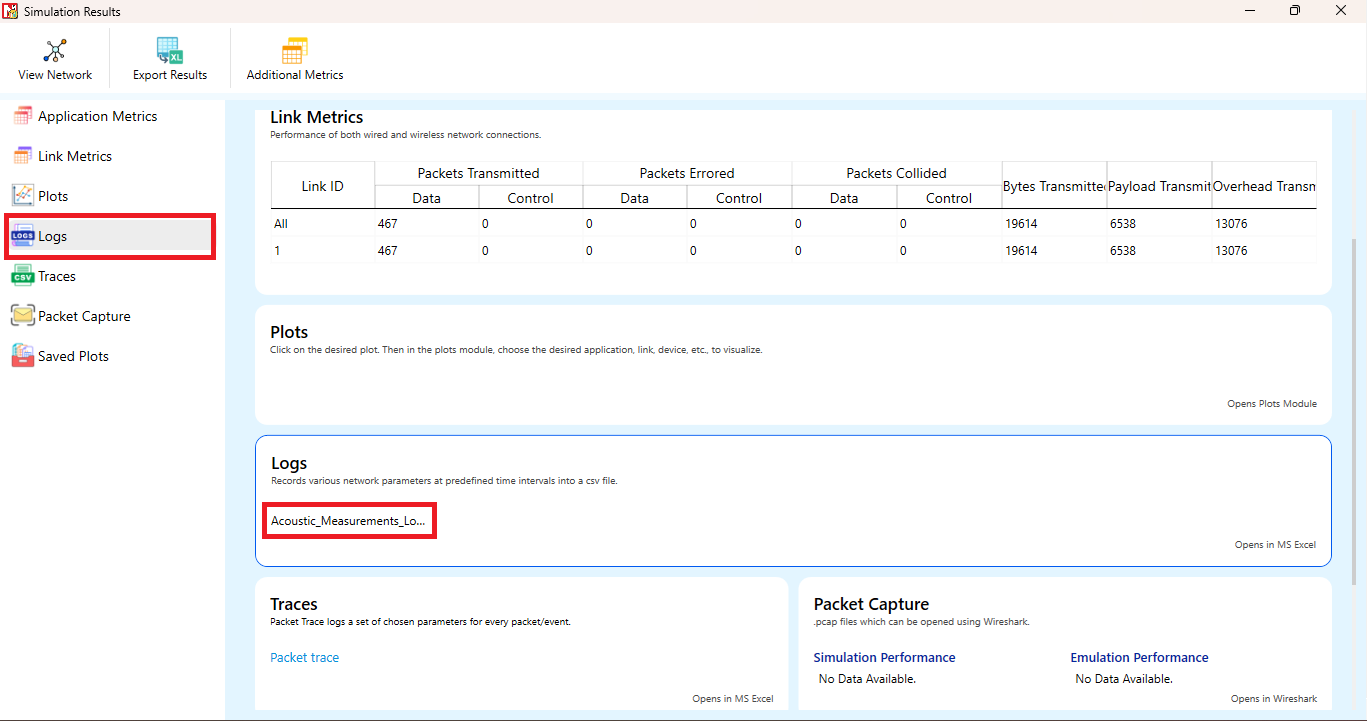
Task: Select the Link Metrics sidebar icon
Action: [23, 156]
